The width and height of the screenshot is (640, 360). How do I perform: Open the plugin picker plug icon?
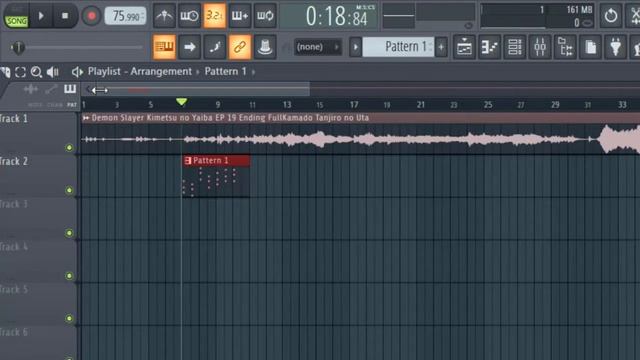coord(616,47)
